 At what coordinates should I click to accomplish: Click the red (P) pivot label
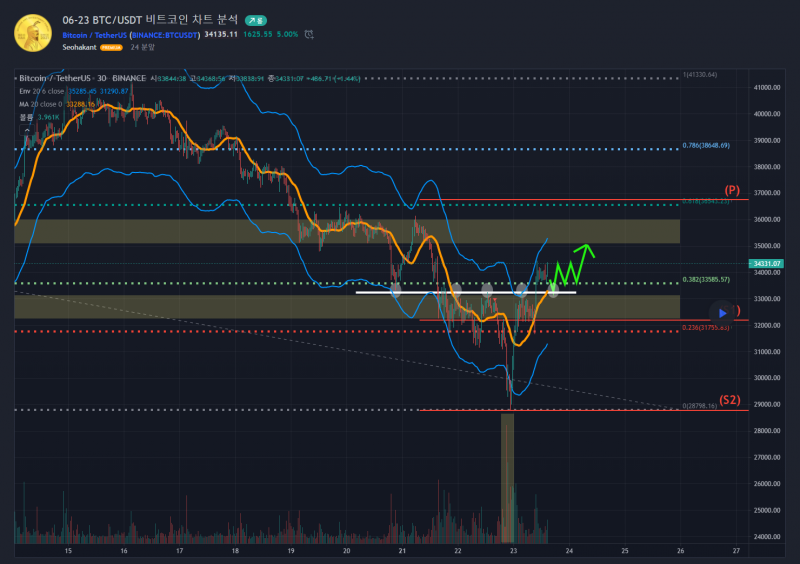732,190
